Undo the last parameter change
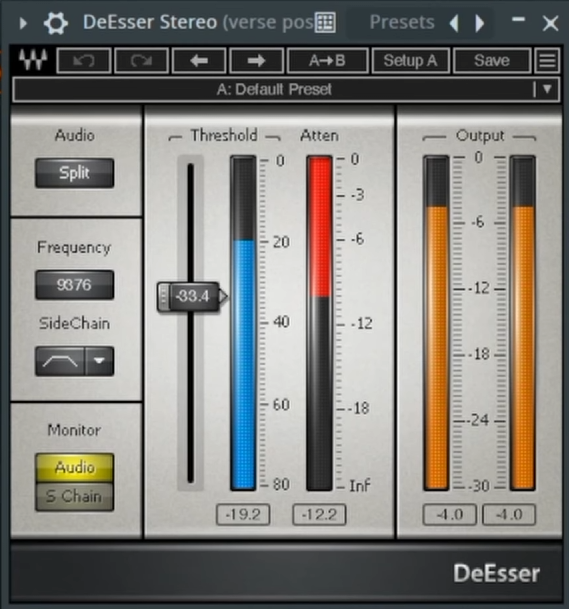The image size is (569, 609). tap(84, 61)
